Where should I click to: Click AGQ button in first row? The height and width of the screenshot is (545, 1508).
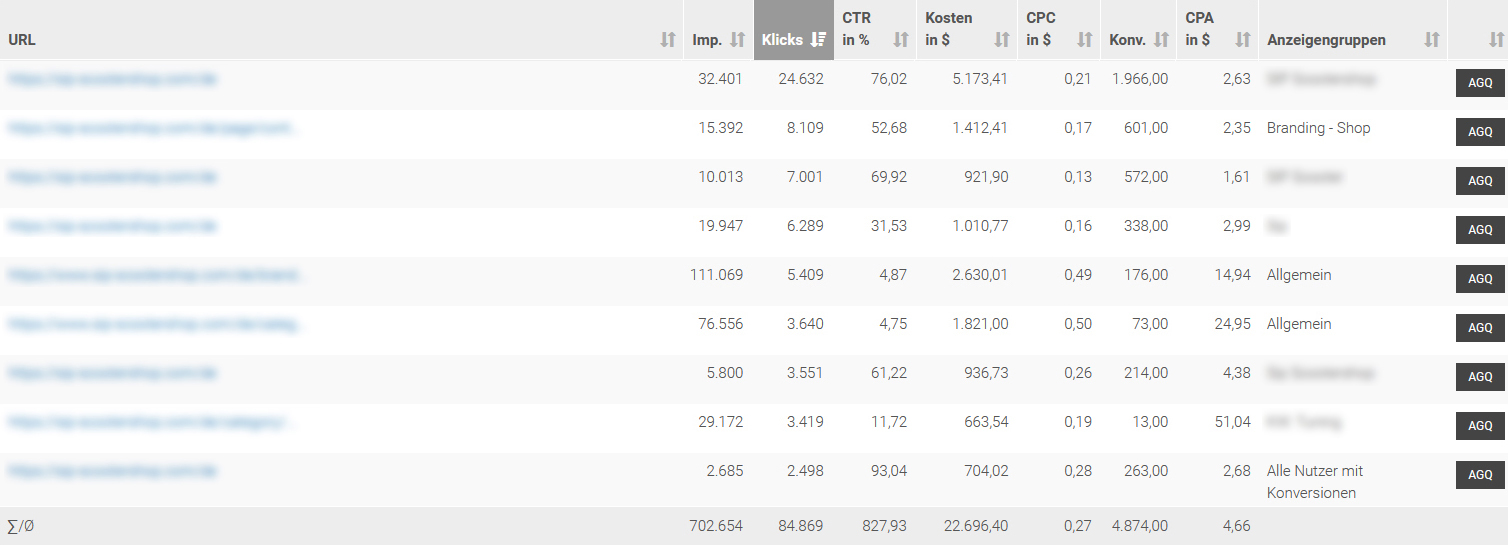tap(1480, 83)
